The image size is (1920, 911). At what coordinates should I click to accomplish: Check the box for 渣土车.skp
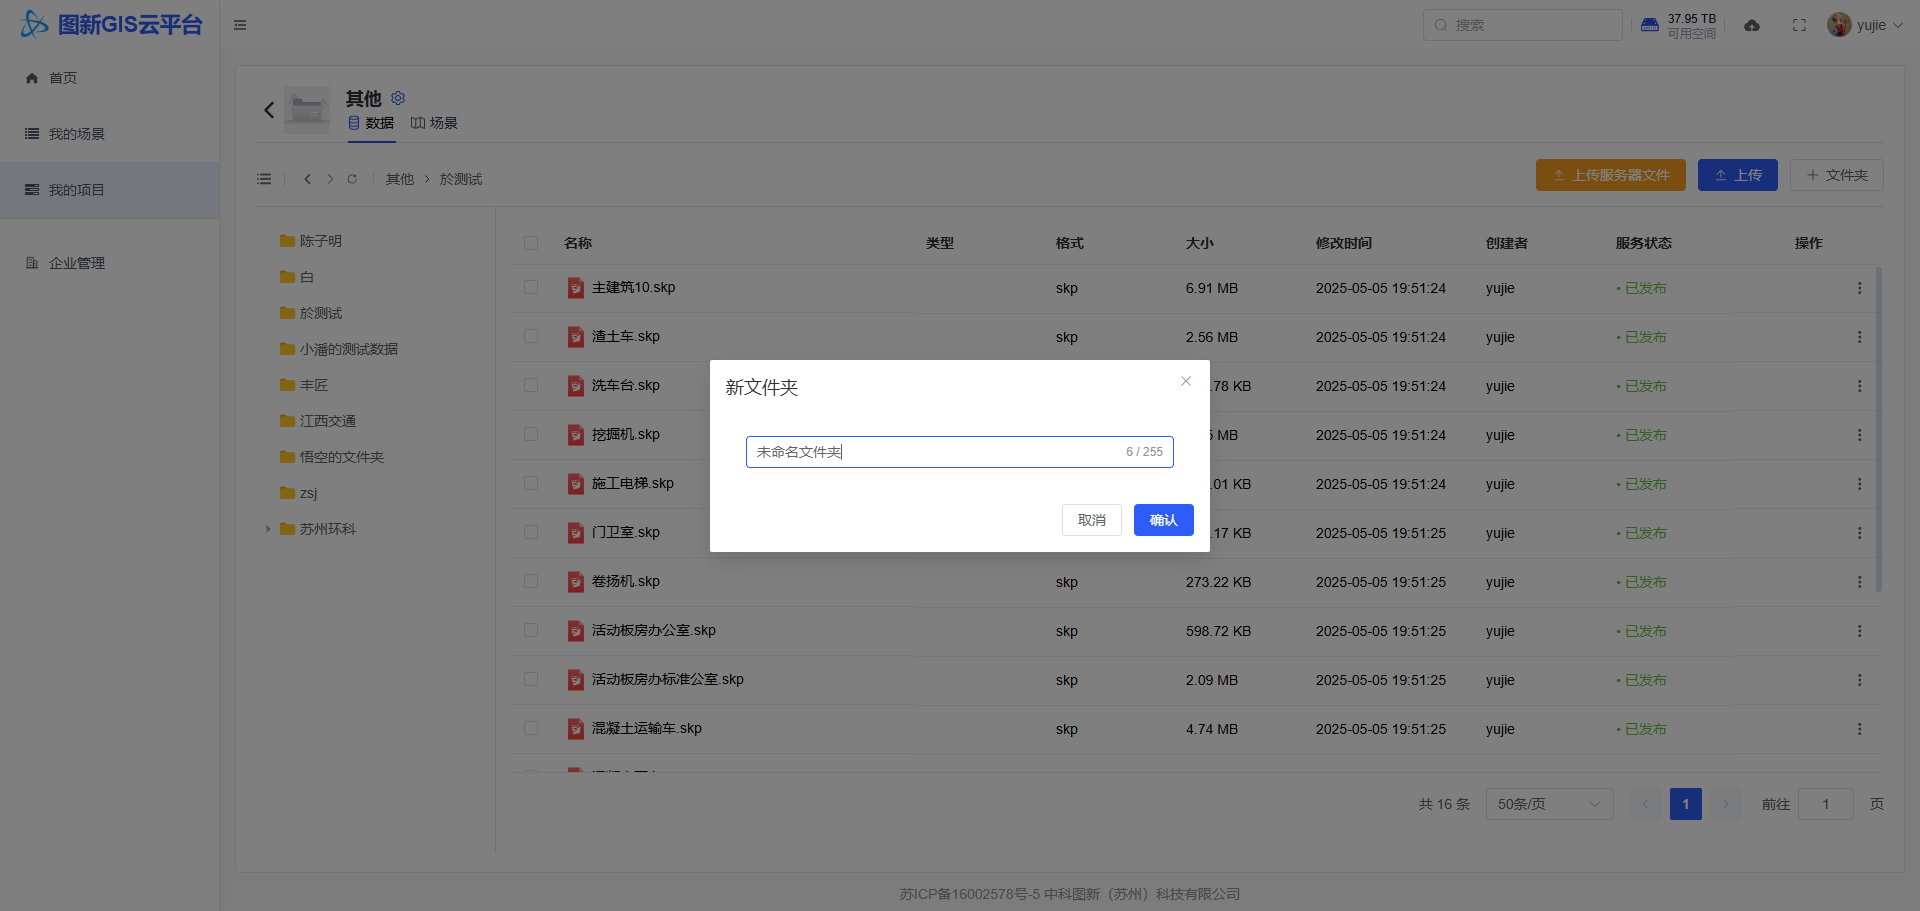click(531, 337)
